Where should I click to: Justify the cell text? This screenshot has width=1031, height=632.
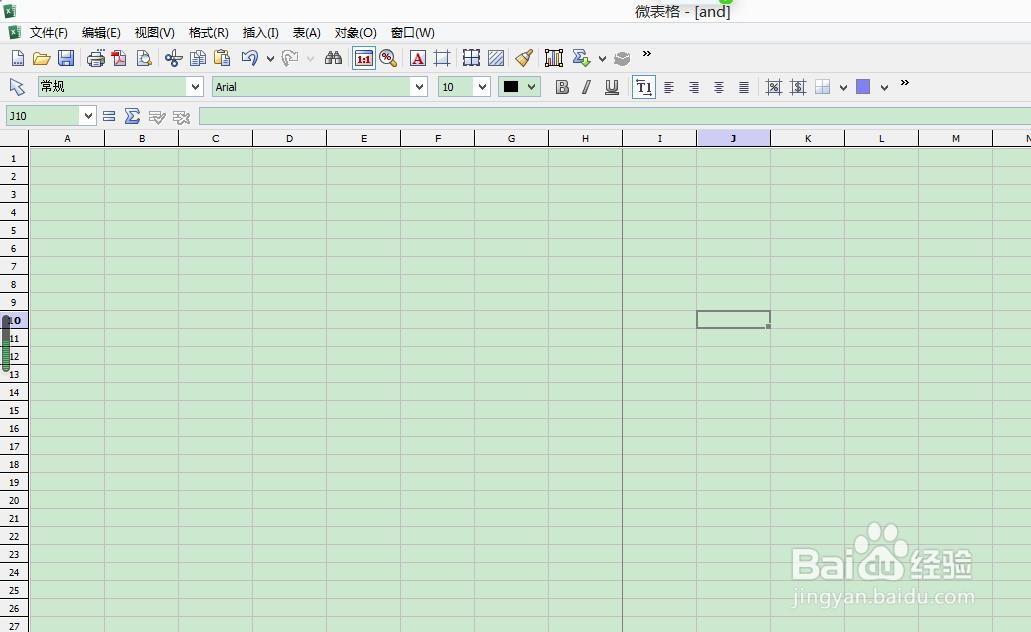coord(744,87)
